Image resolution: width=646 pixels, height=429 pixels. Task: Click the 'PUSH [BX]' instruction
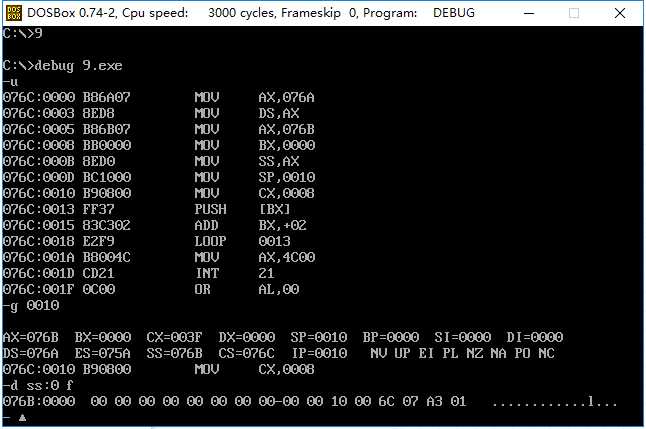(242, 209)
